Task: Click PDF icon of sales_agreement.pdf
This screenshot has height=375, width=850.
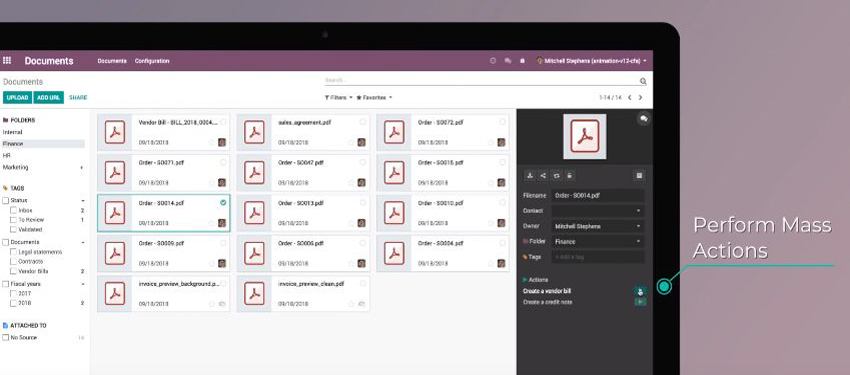Action: click(254, 132)
